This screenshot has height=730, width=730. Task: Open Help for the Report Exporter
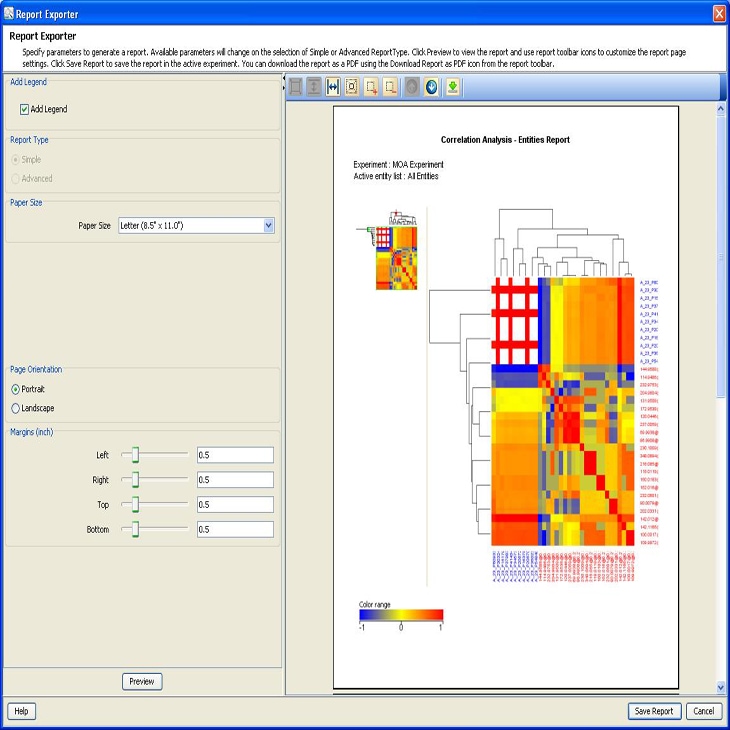pyautogui.click(x=21, y=711)
